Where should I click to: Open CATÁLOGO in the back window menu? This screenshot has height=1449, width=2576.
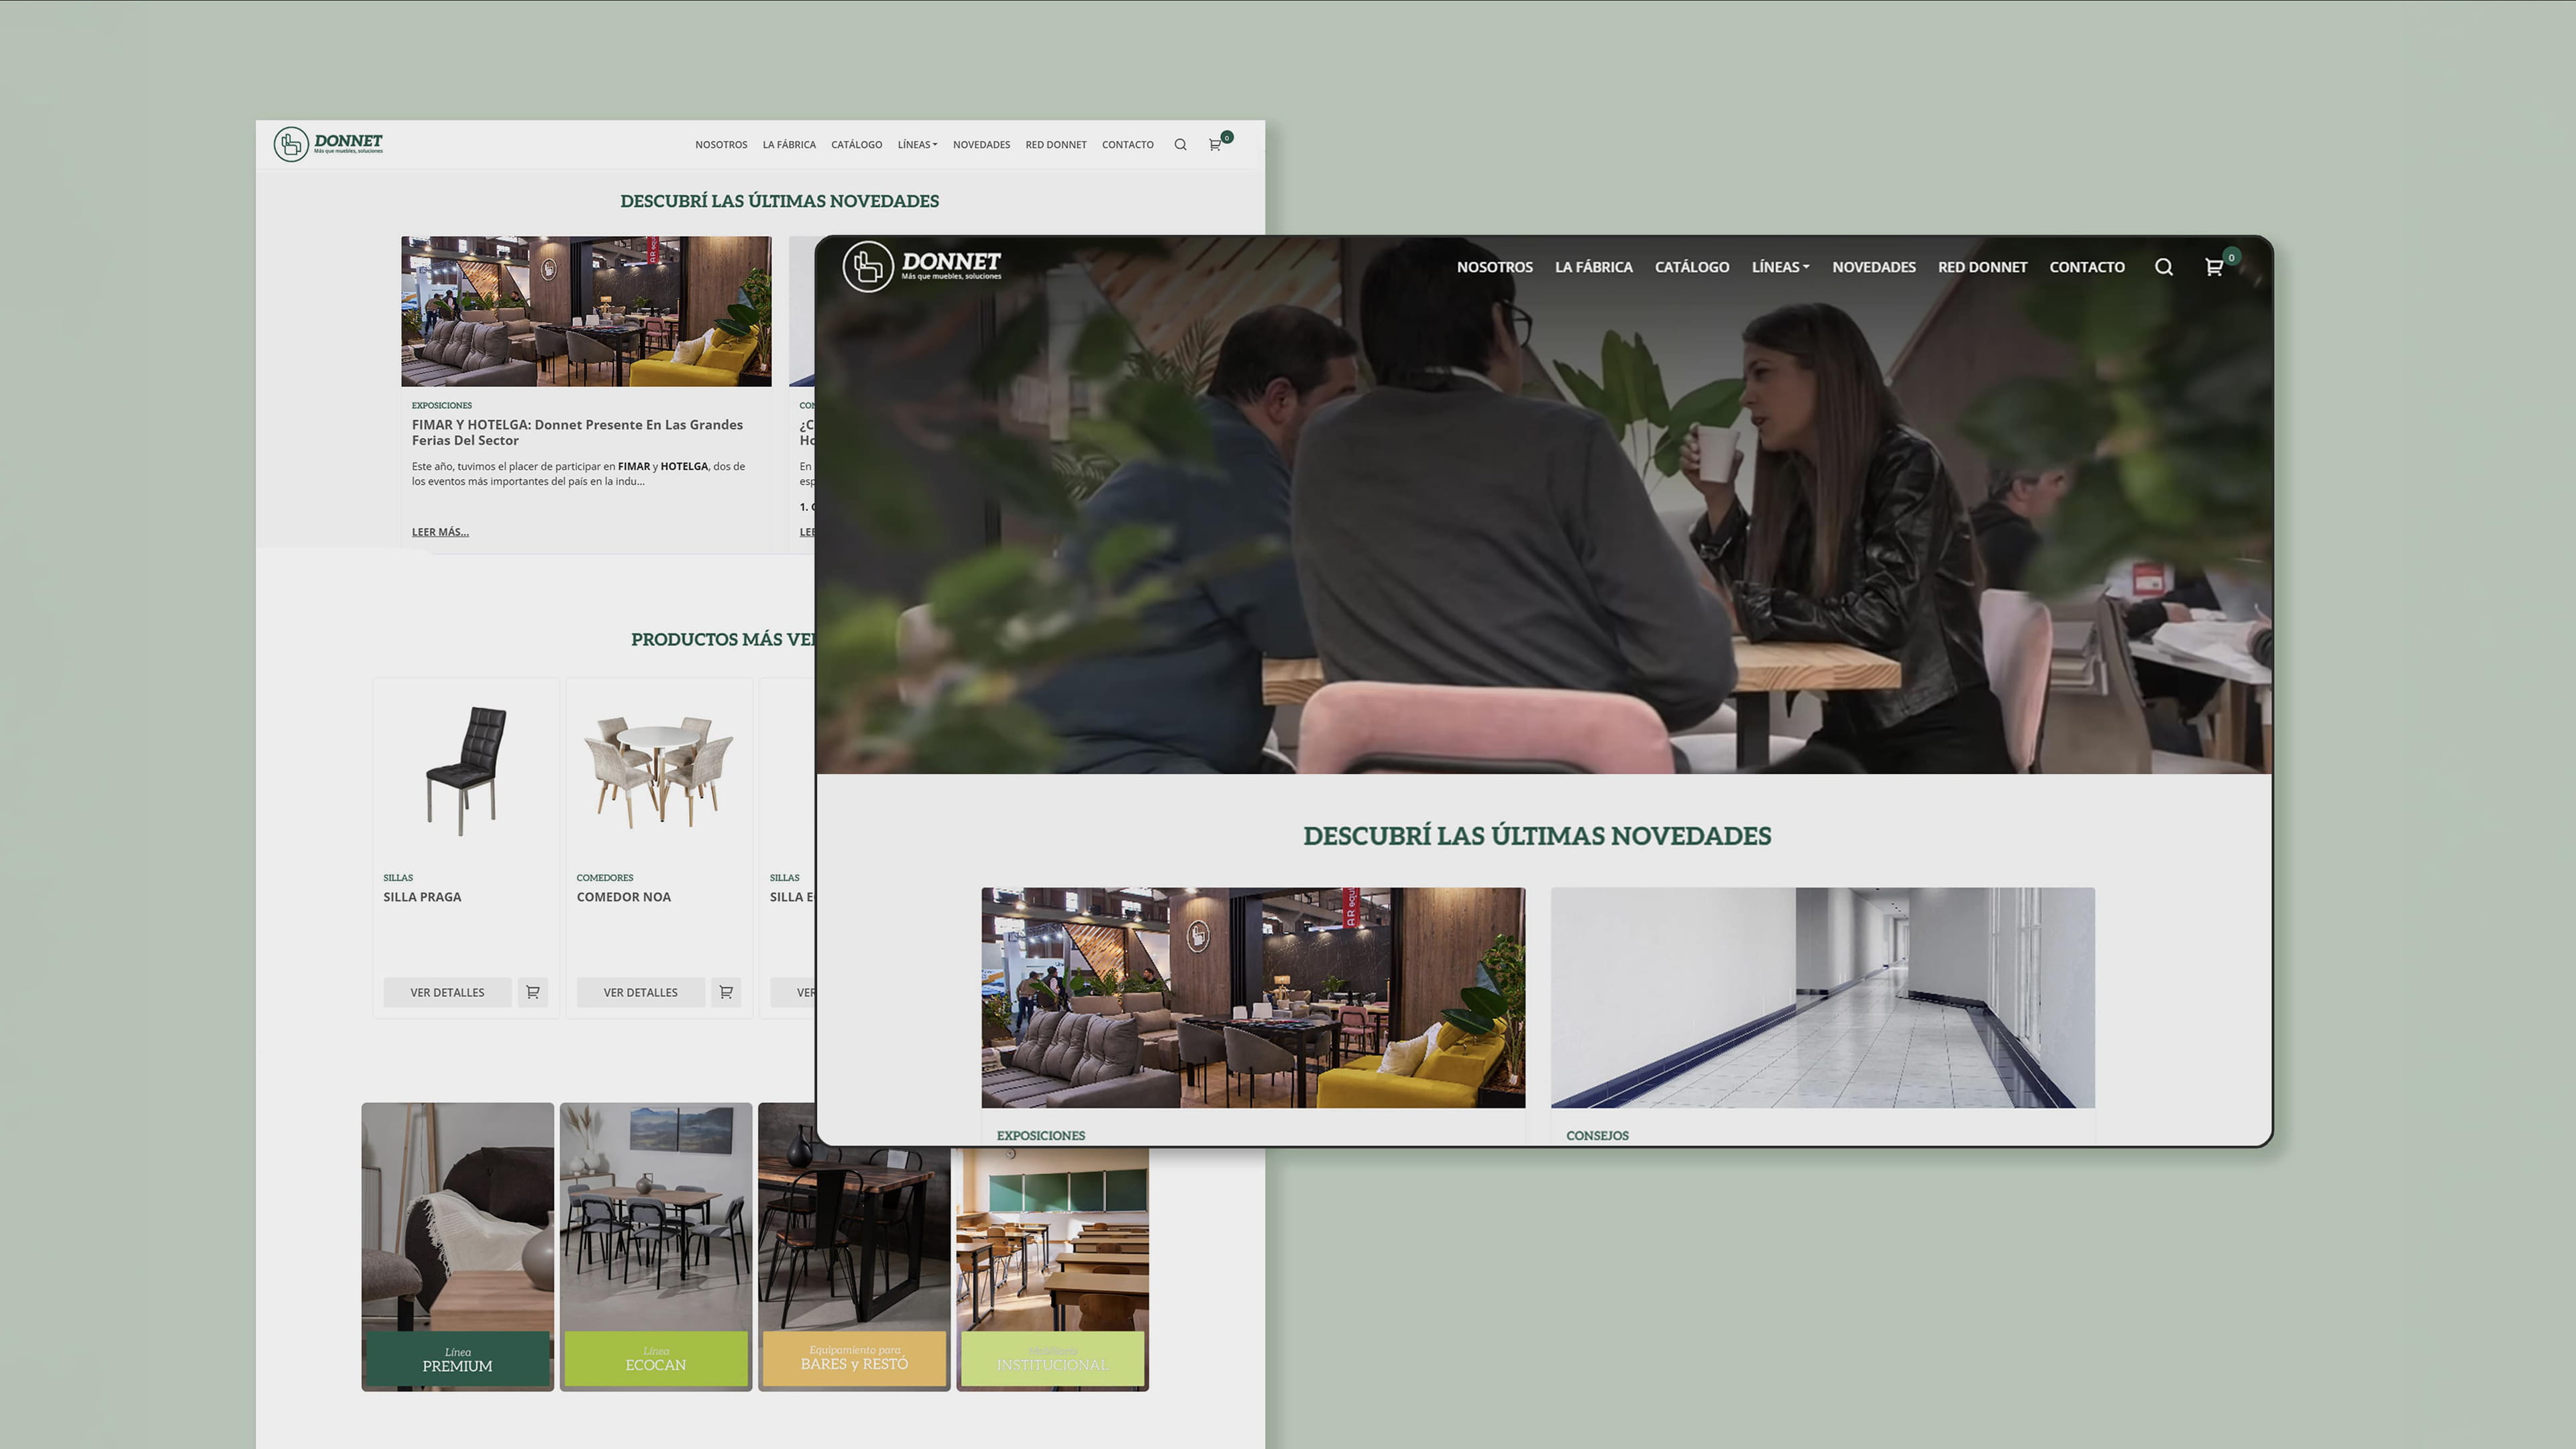(x=856, y=145)
